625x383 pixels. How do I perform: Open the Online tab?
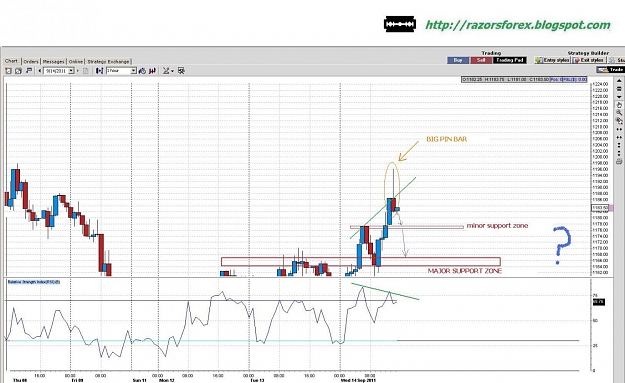[76, 61]
